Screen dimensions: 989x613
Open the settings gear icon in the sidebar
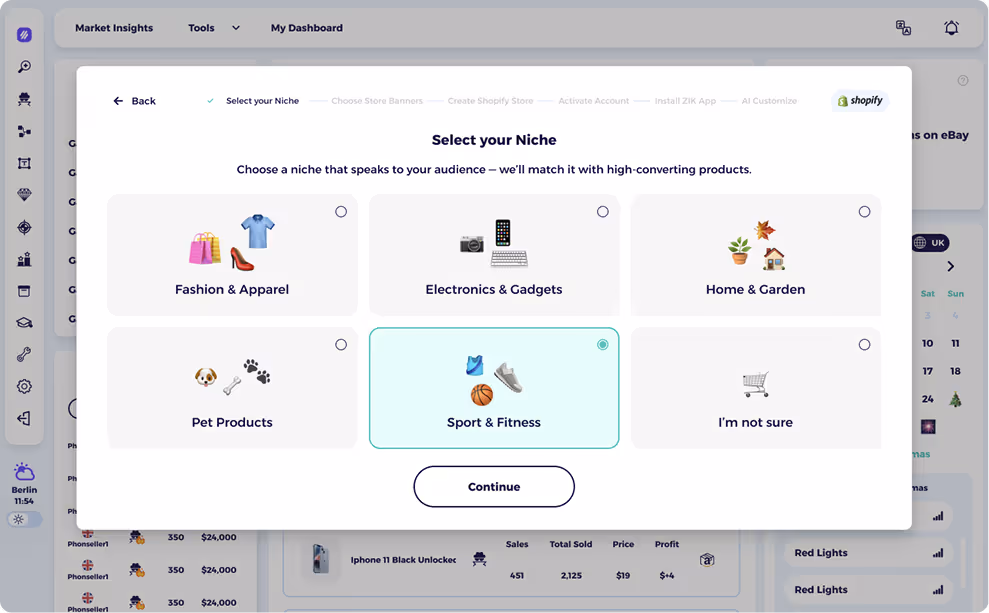click(x=24, y=386)
